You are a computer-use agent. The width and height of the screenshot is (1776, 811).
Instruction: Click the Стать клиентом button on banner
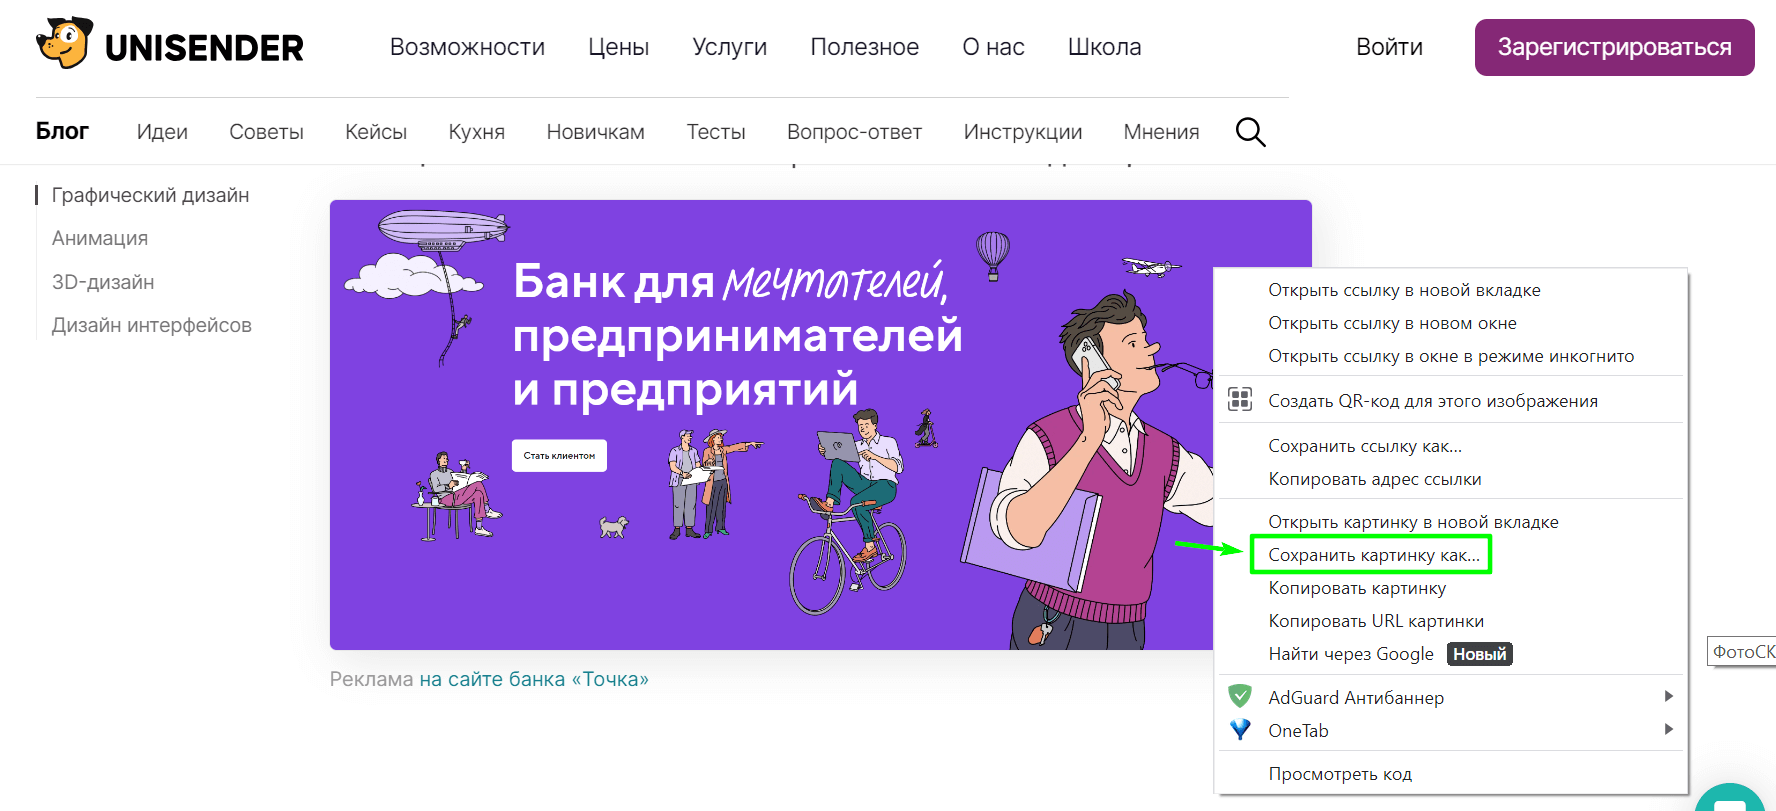559,455
